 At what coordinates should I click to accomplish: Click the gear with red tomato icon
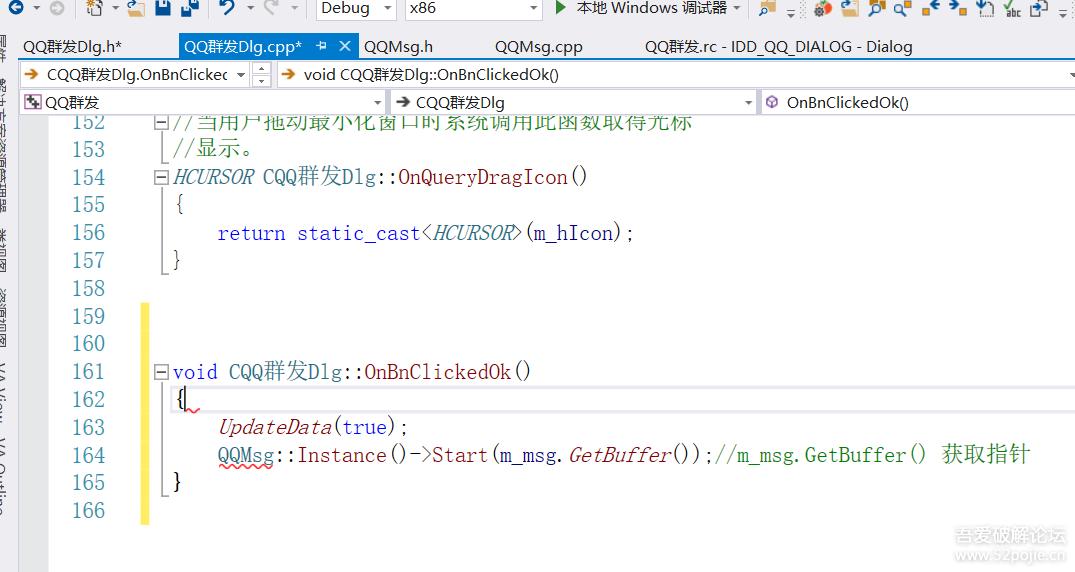(822, 8)
